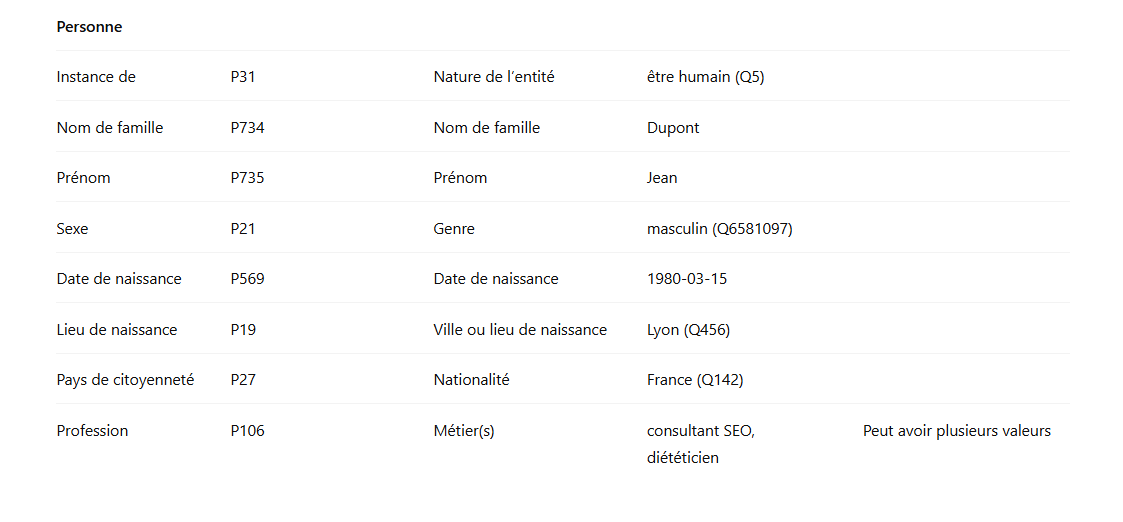Click the P106 property code
The image size is (1123, 522).
coord(247,431)
